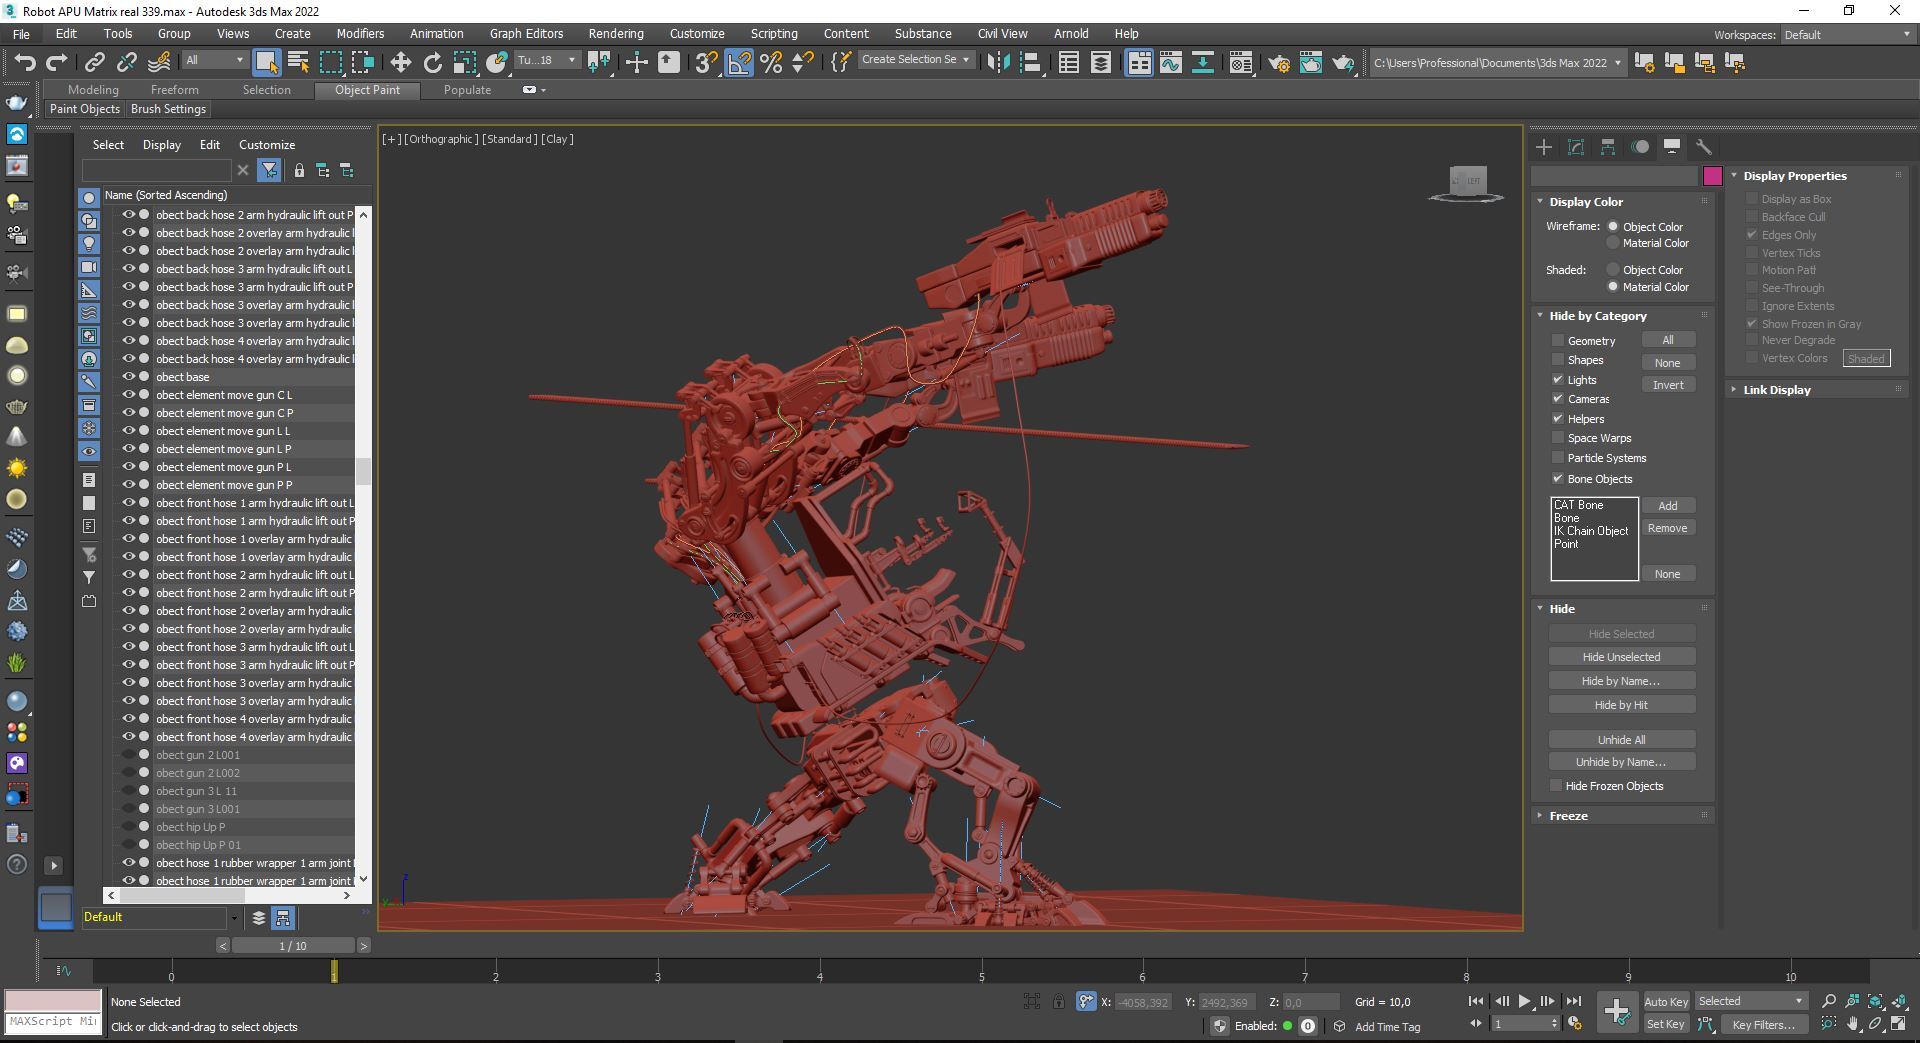1920x1043 pixels.
Task: Expand the Link Display rollout
Action: point(1776,390)
